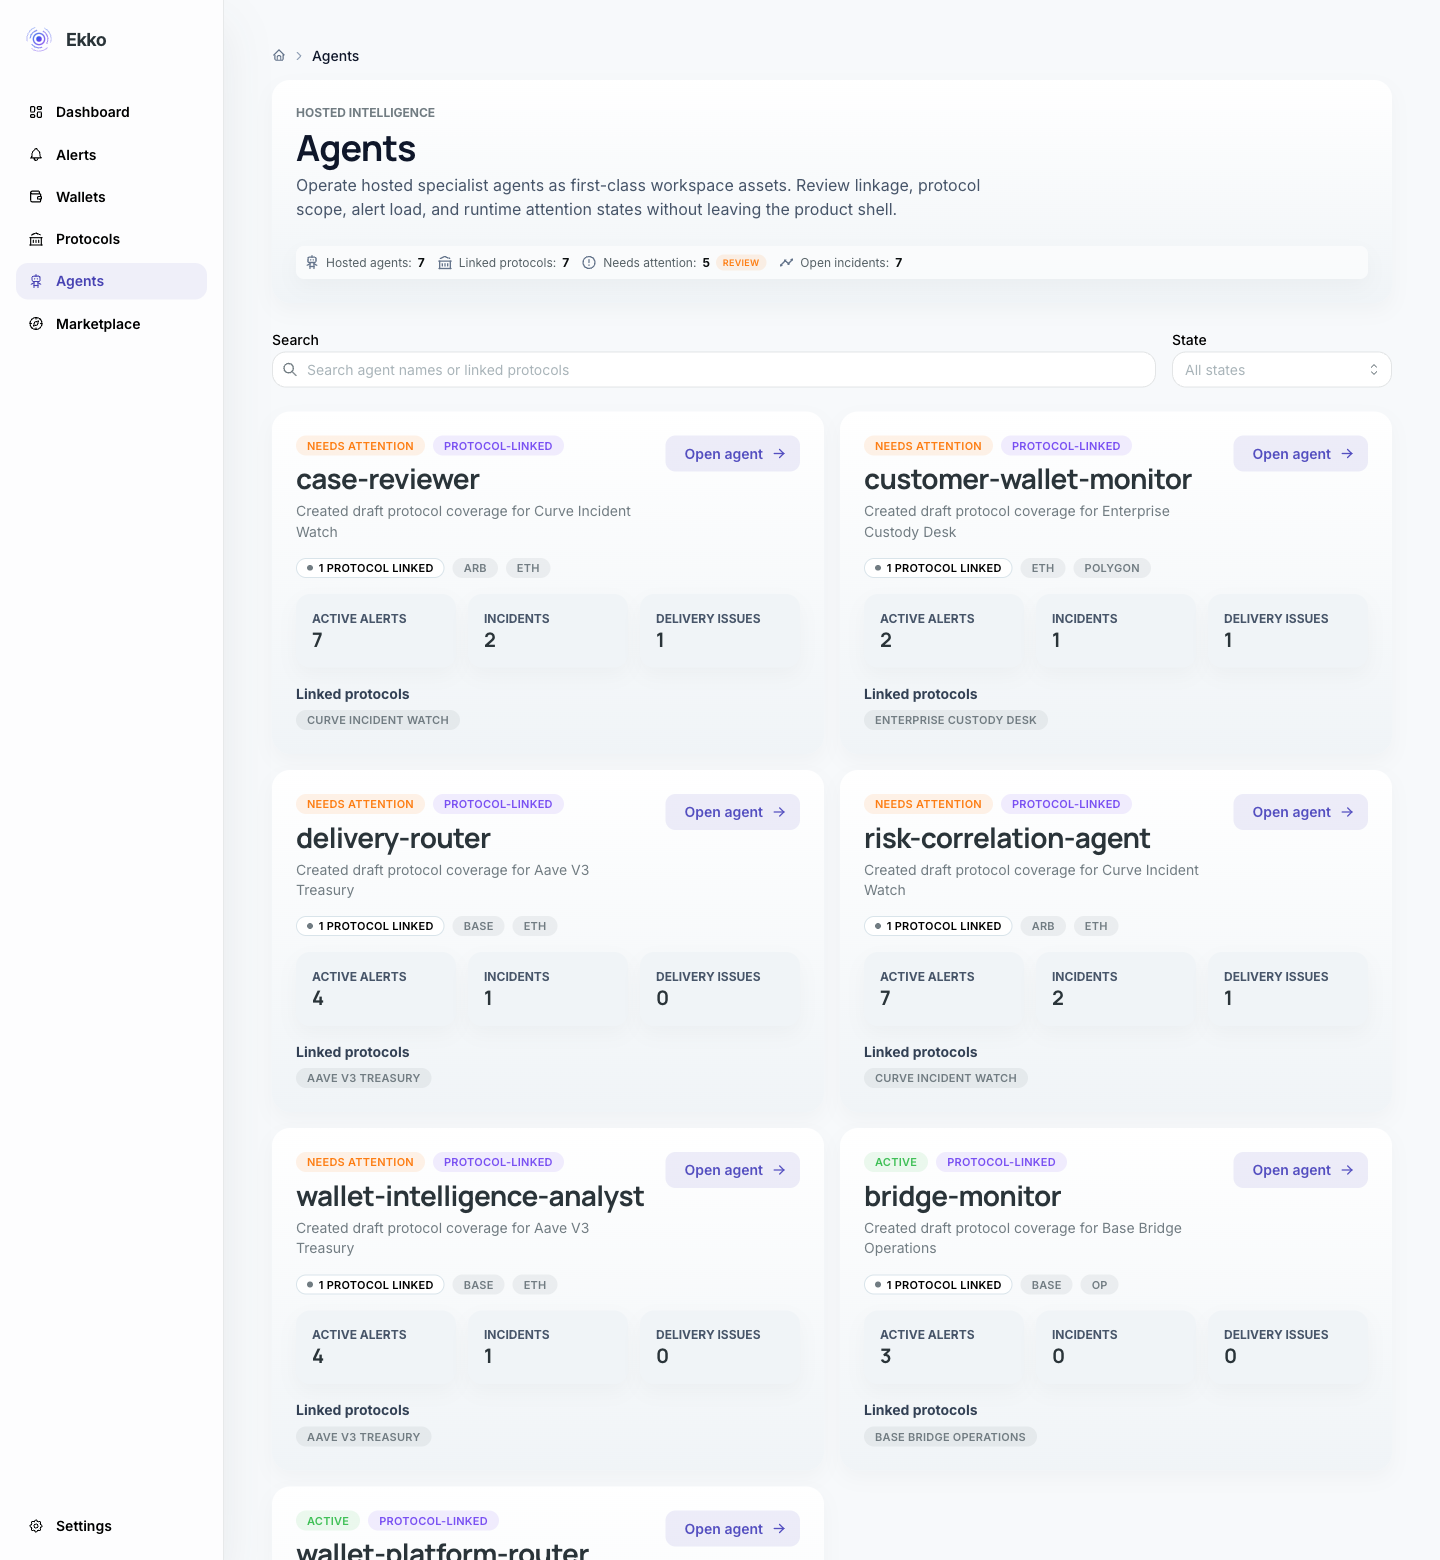This screenshot has height=1560, width=1440.
Task: Click the Linked protocols building icon
Action: coord(445,263)
